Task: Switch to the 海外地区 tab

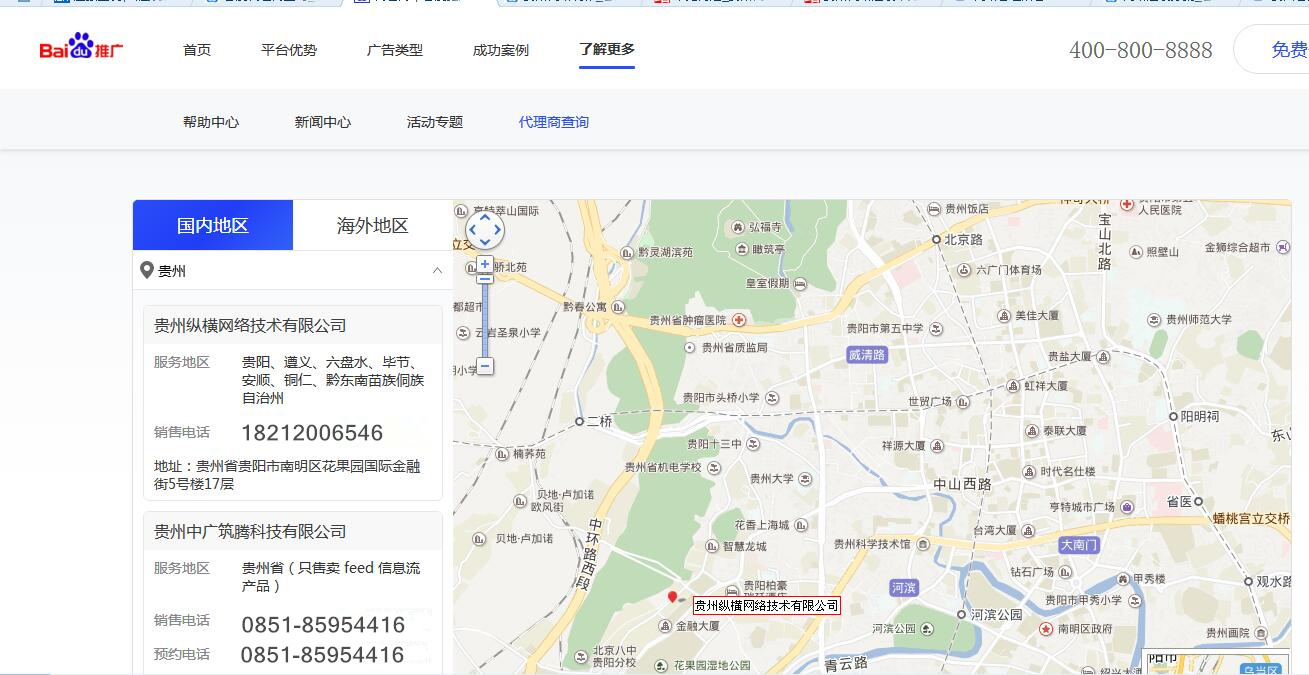Action: tap(373, 225)
